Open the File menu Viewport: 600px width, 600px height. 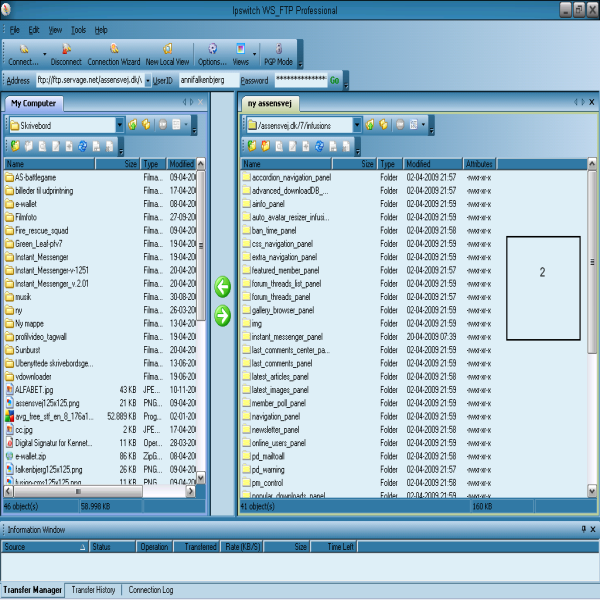15,30
